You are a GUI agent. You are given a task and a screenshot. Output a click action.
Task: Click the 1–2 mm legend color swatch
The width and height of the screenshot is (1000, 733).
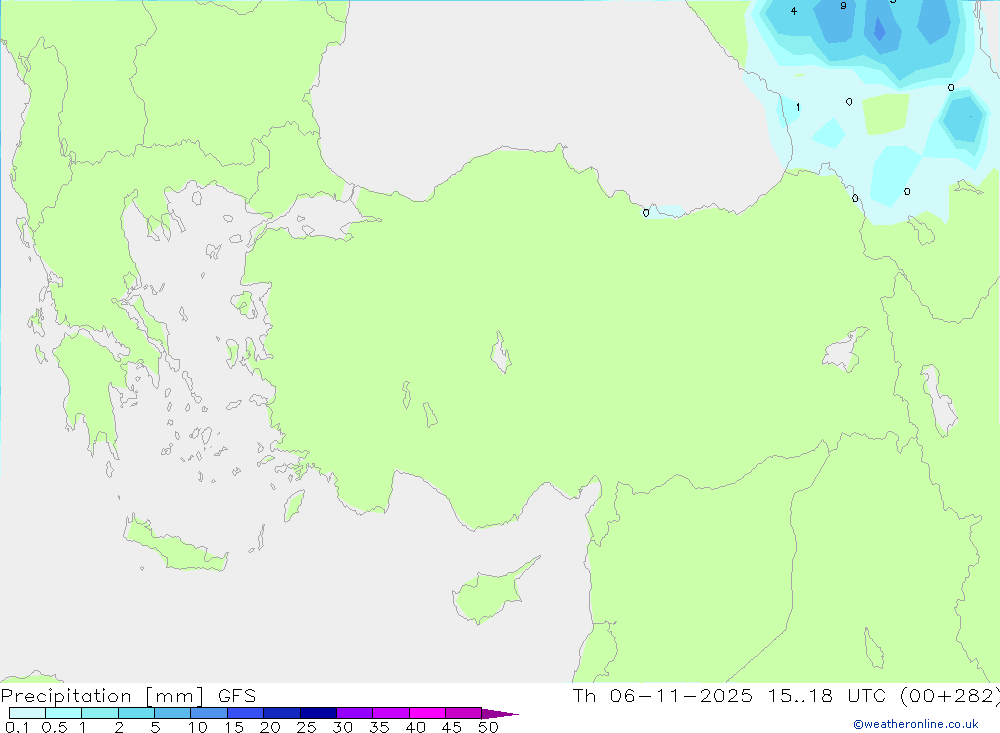[x=100, y=713]
